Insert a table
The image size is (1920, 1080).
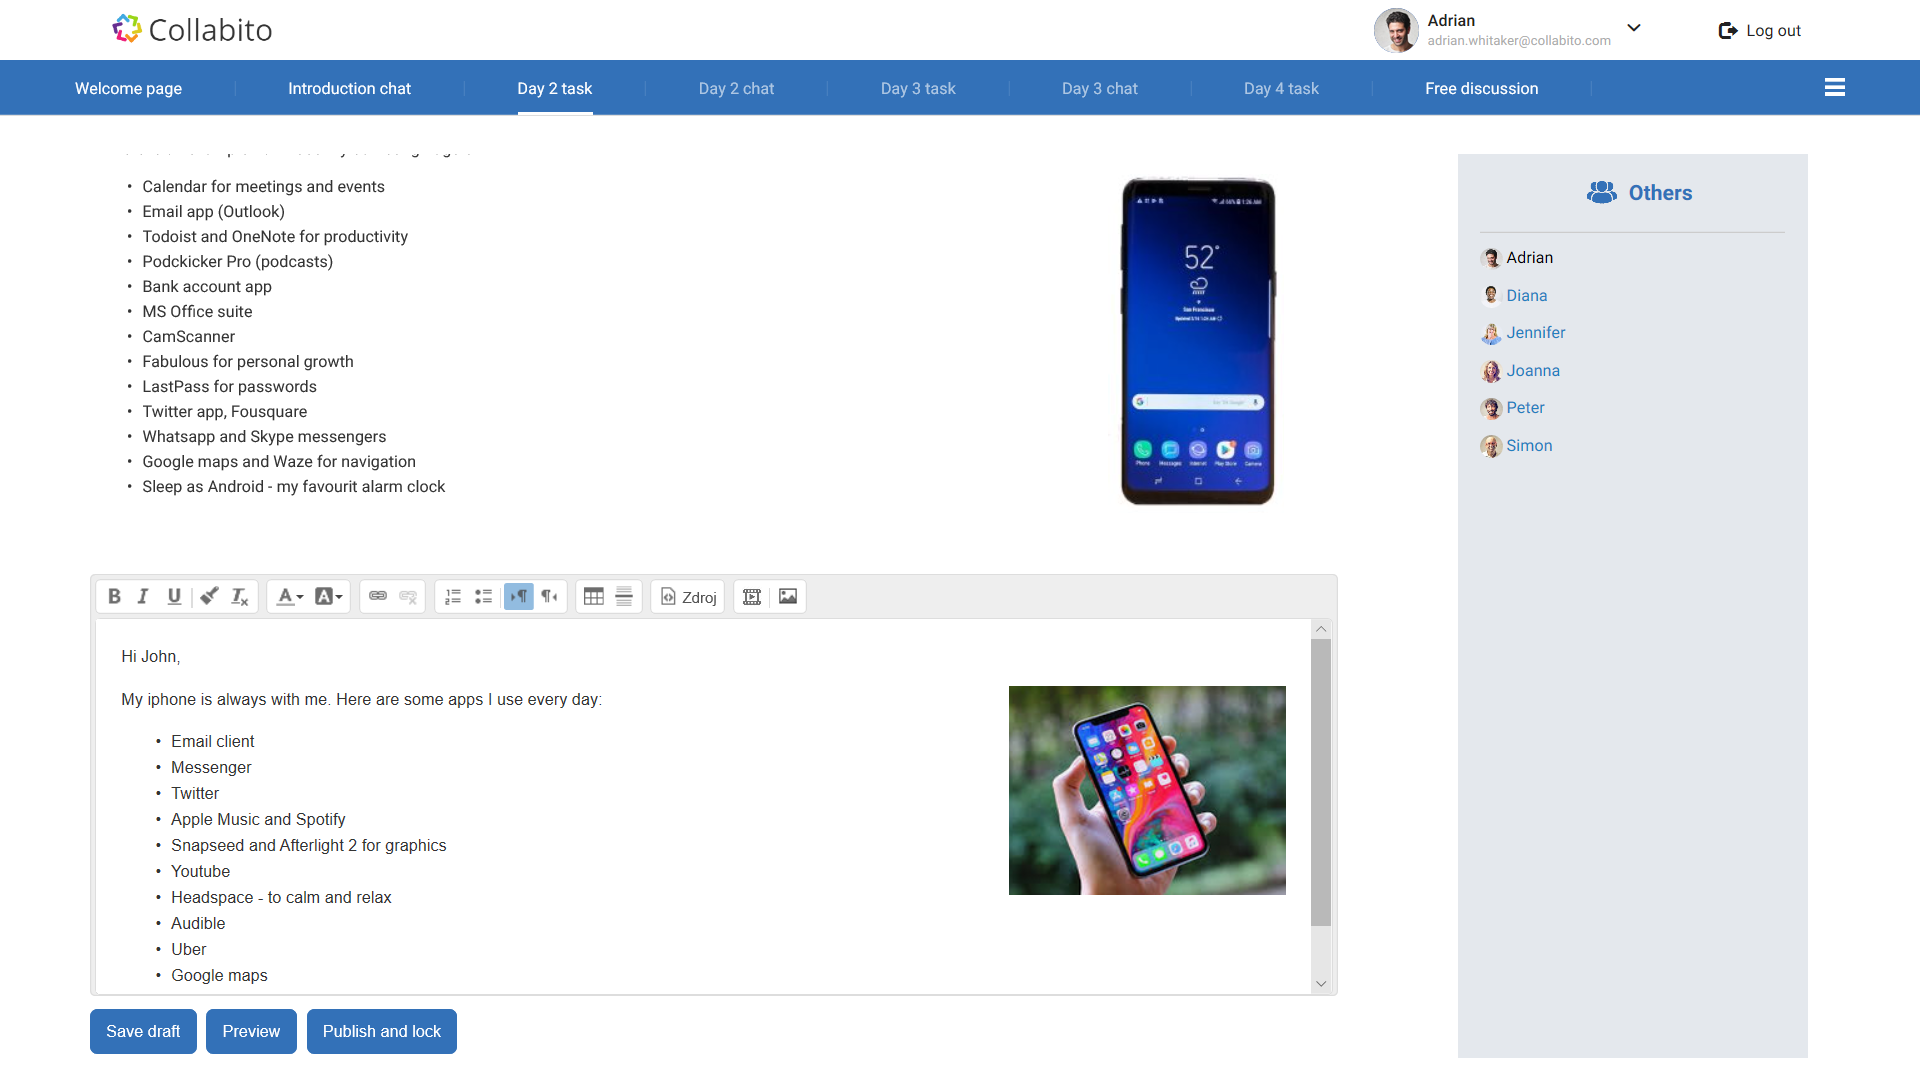[x=593, y=597]
